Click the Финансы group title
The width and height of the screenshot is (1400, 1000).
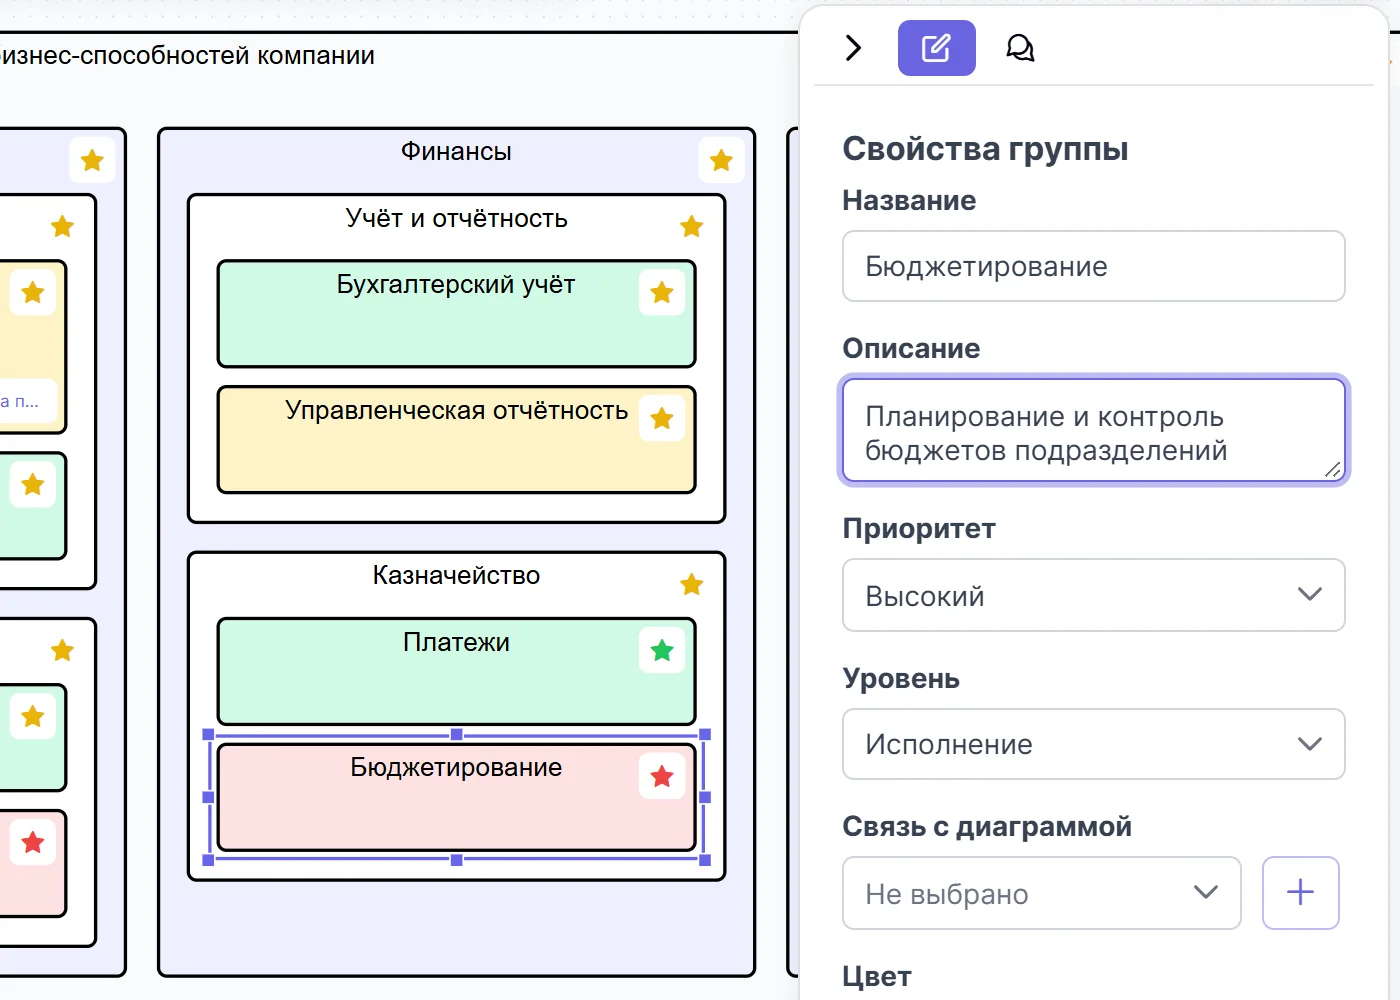(x=456, y=151)
